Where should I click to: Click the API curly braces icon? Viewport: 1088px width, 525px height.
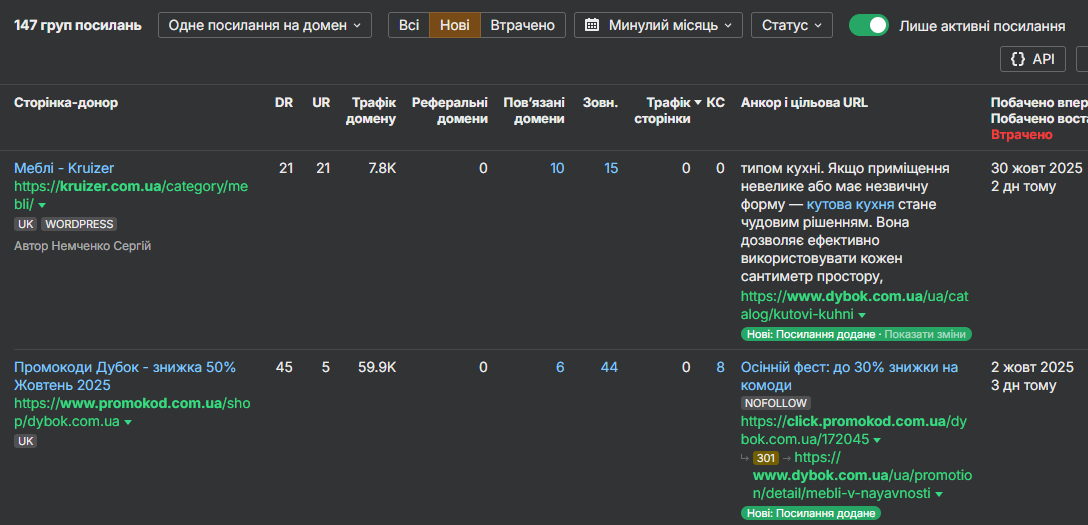1018,59
